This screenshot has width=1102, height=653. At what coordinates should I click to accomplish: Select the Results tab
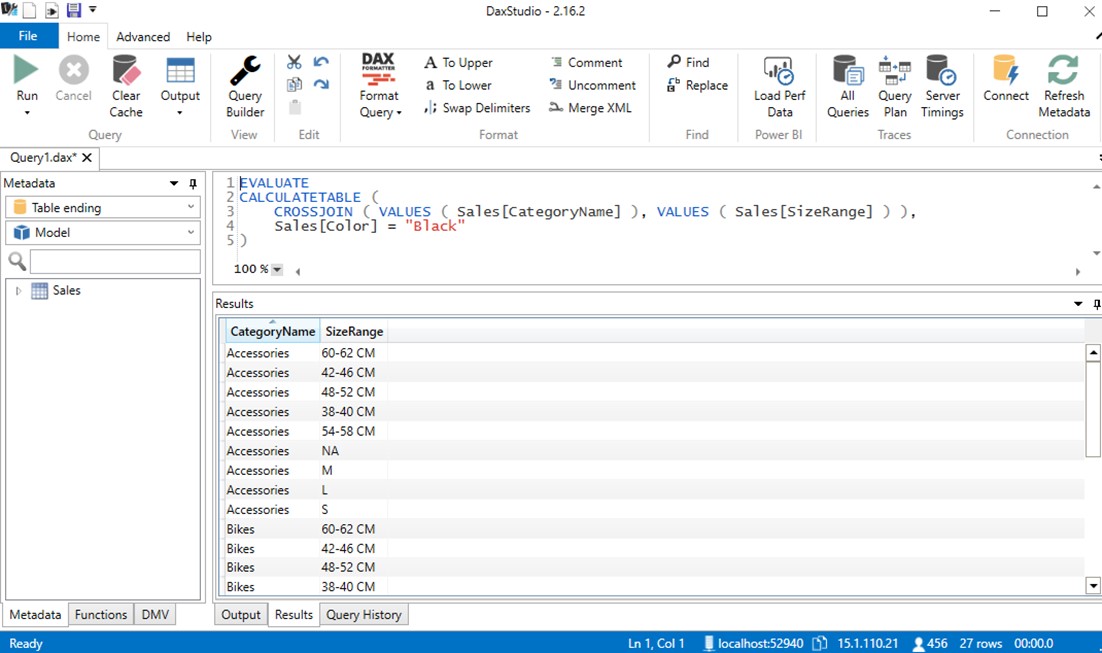(x=294, y=614)
